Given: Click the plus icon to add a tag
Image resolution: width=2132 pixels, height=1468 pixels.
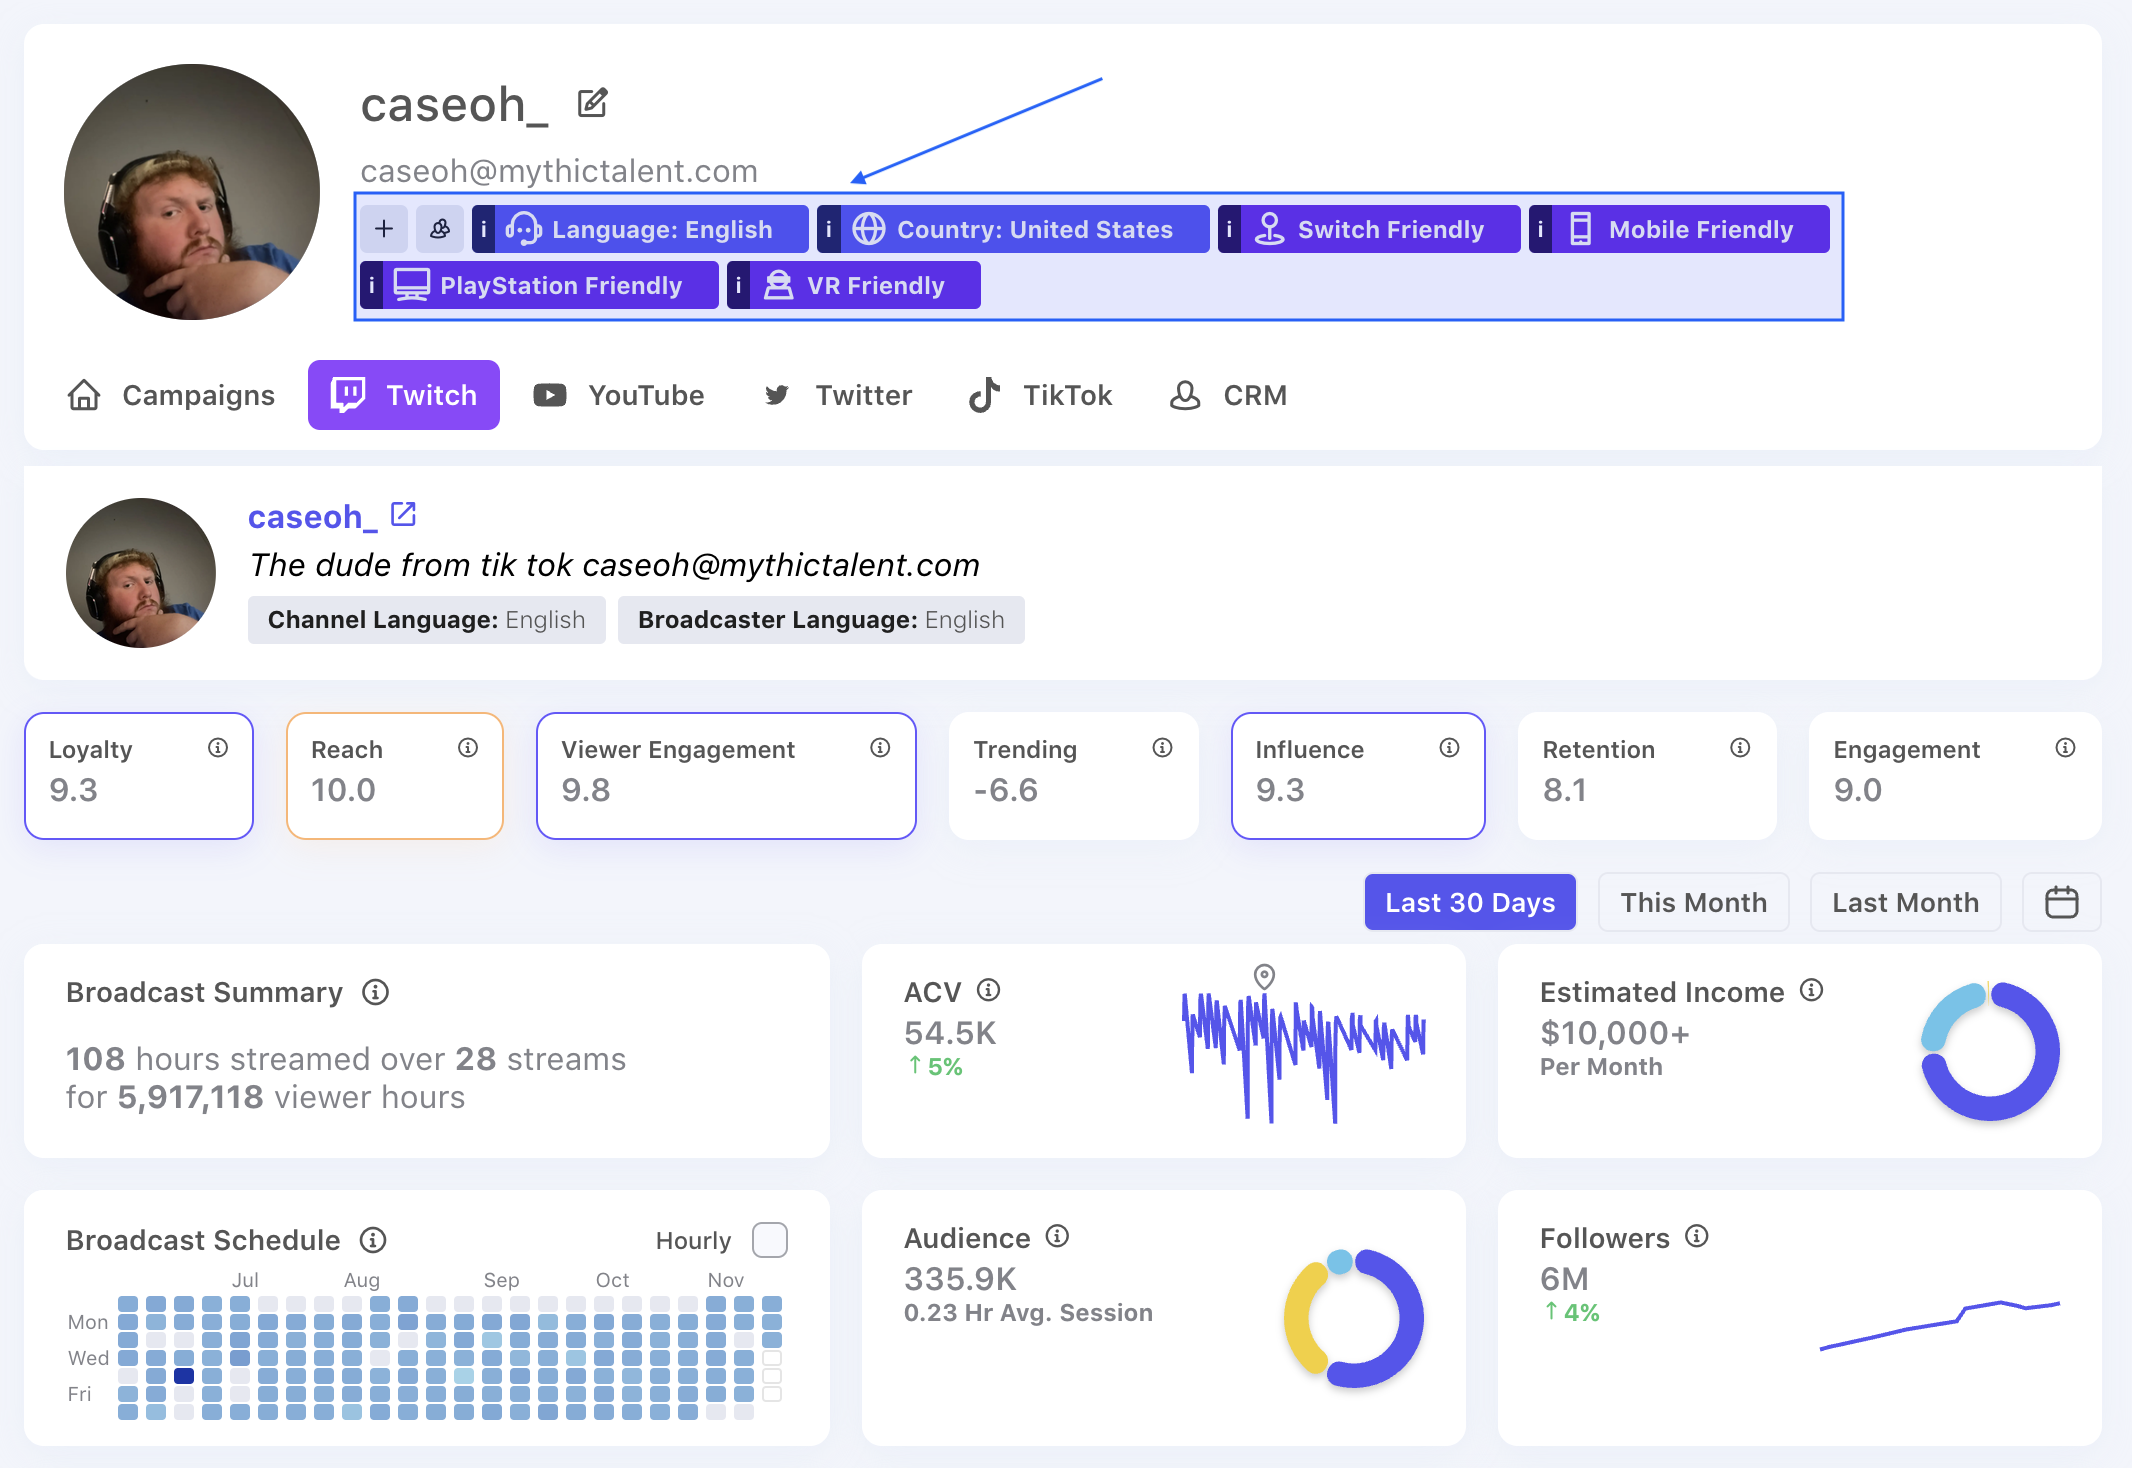Looking at the screenshot, I should pos(384,229).
